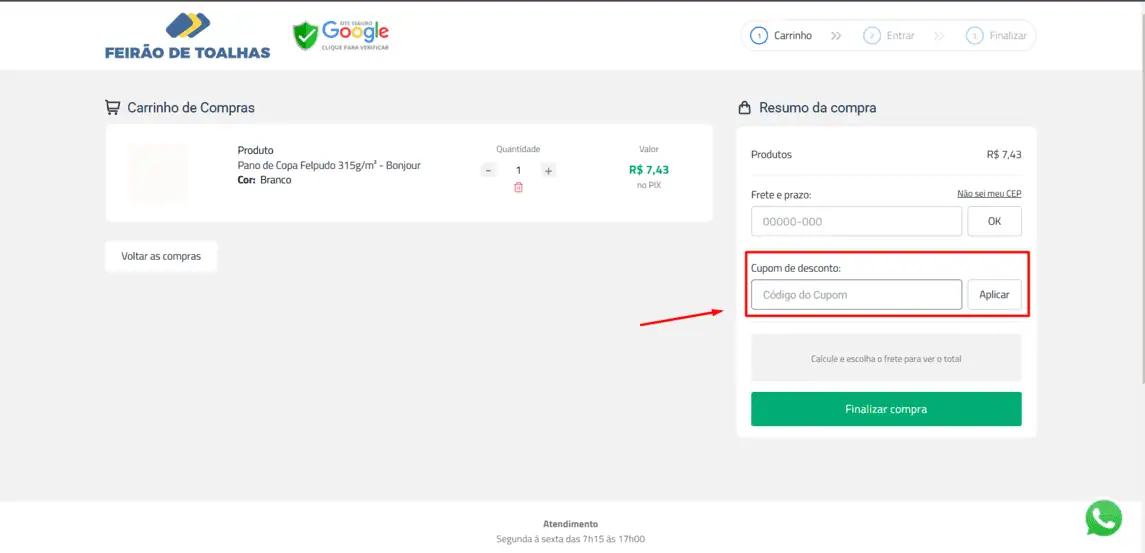Click the quantity value 1
The height and width of the screenshot is (553, 1145).
tap(518, 170)
